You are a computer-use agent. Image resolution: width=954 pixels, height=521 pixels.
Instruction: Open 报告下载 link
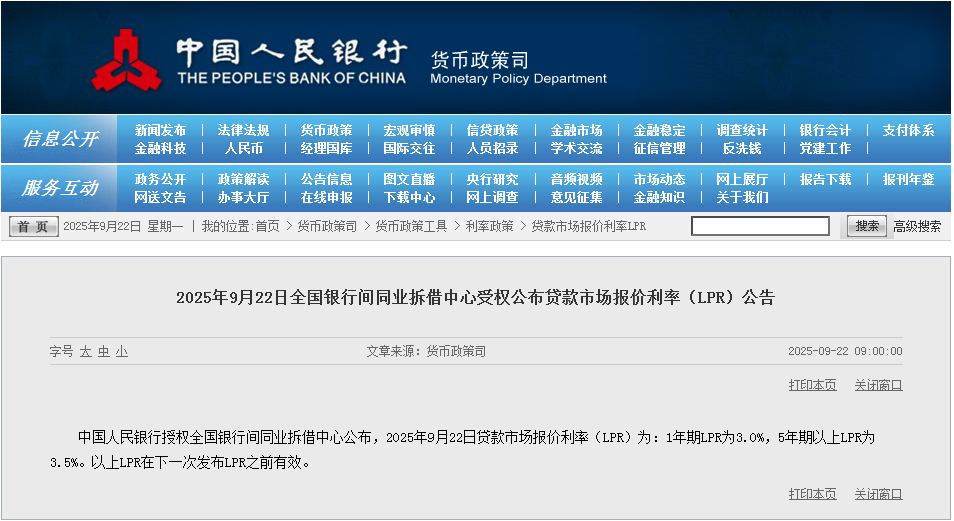[x=825, y=180]
